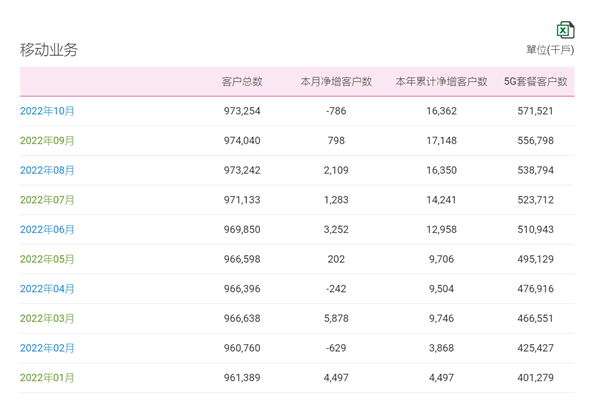Open the 2022年04月 link
Screen dimensions: 600x410
pos(47,289)
